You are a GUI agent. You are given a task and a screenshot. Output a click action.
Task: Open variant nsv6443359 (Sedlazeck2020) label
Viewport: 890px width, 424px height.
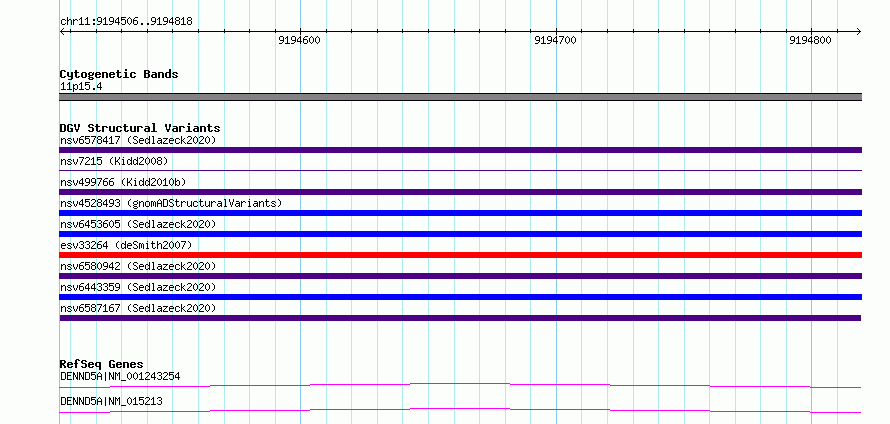click(138, 287)
